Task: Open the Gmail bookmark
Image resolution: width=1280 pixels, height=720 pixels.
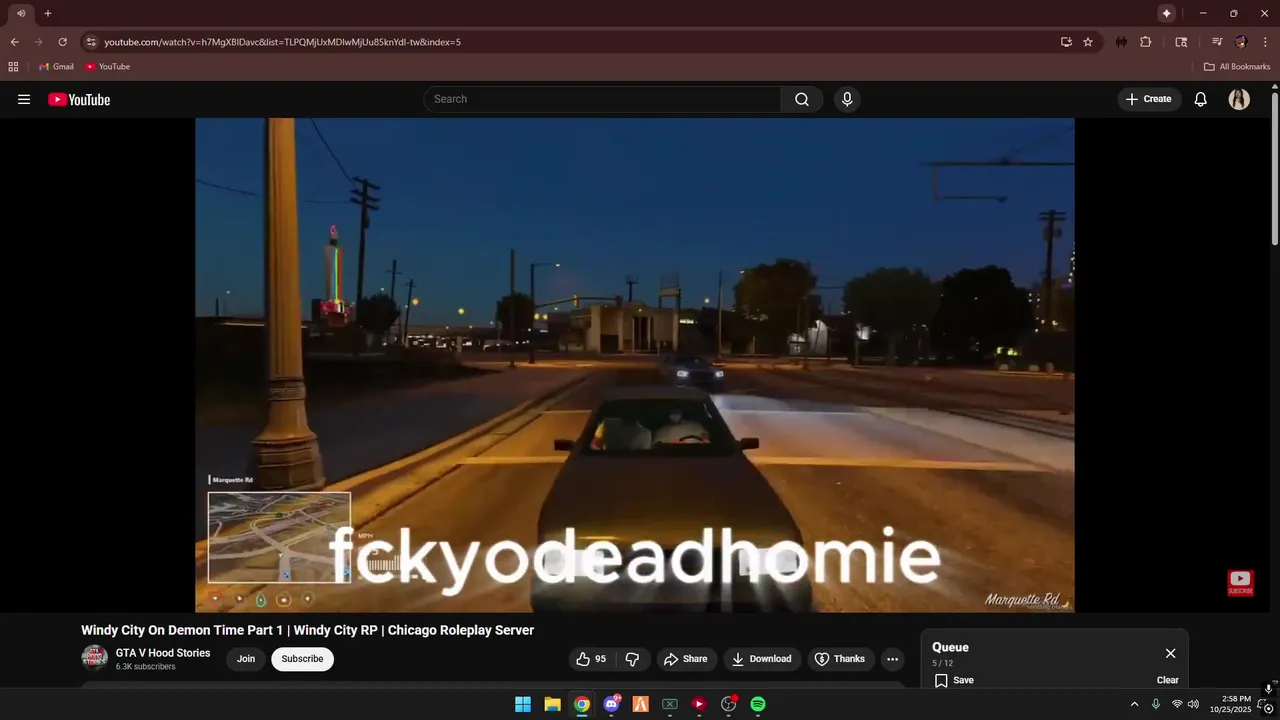Action: [x=56, y=67]
